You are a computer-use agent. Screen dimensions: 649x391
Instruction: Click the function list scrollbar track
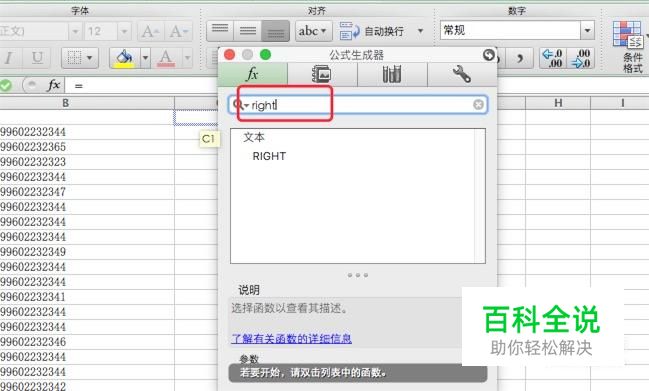480,196
